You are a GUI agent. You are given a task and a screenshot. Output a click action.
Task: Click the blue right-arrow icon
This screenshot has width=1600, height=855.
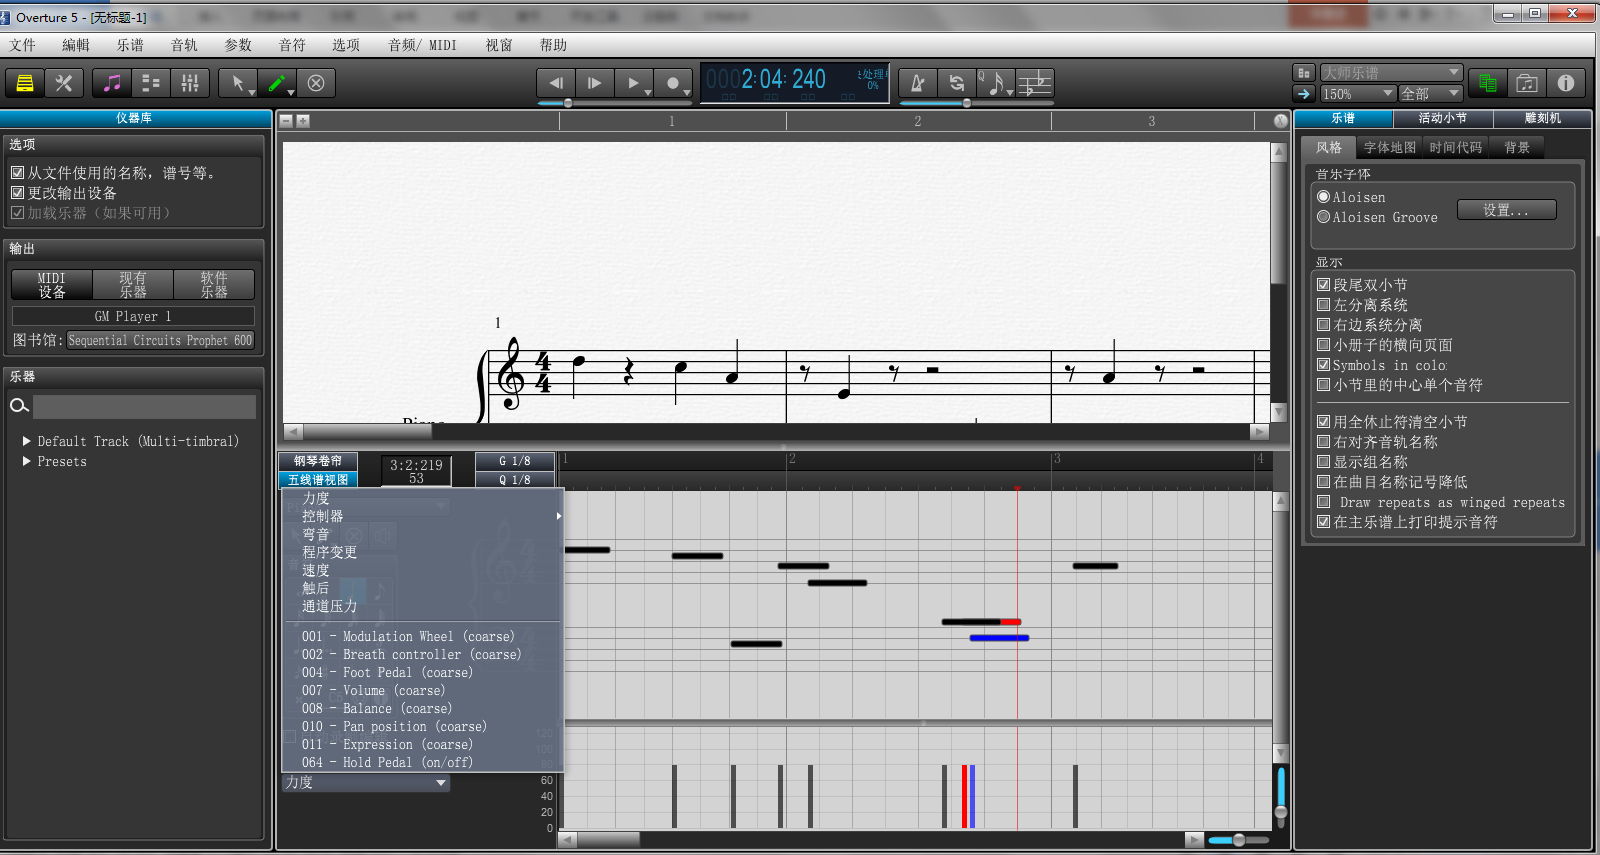1303,93
